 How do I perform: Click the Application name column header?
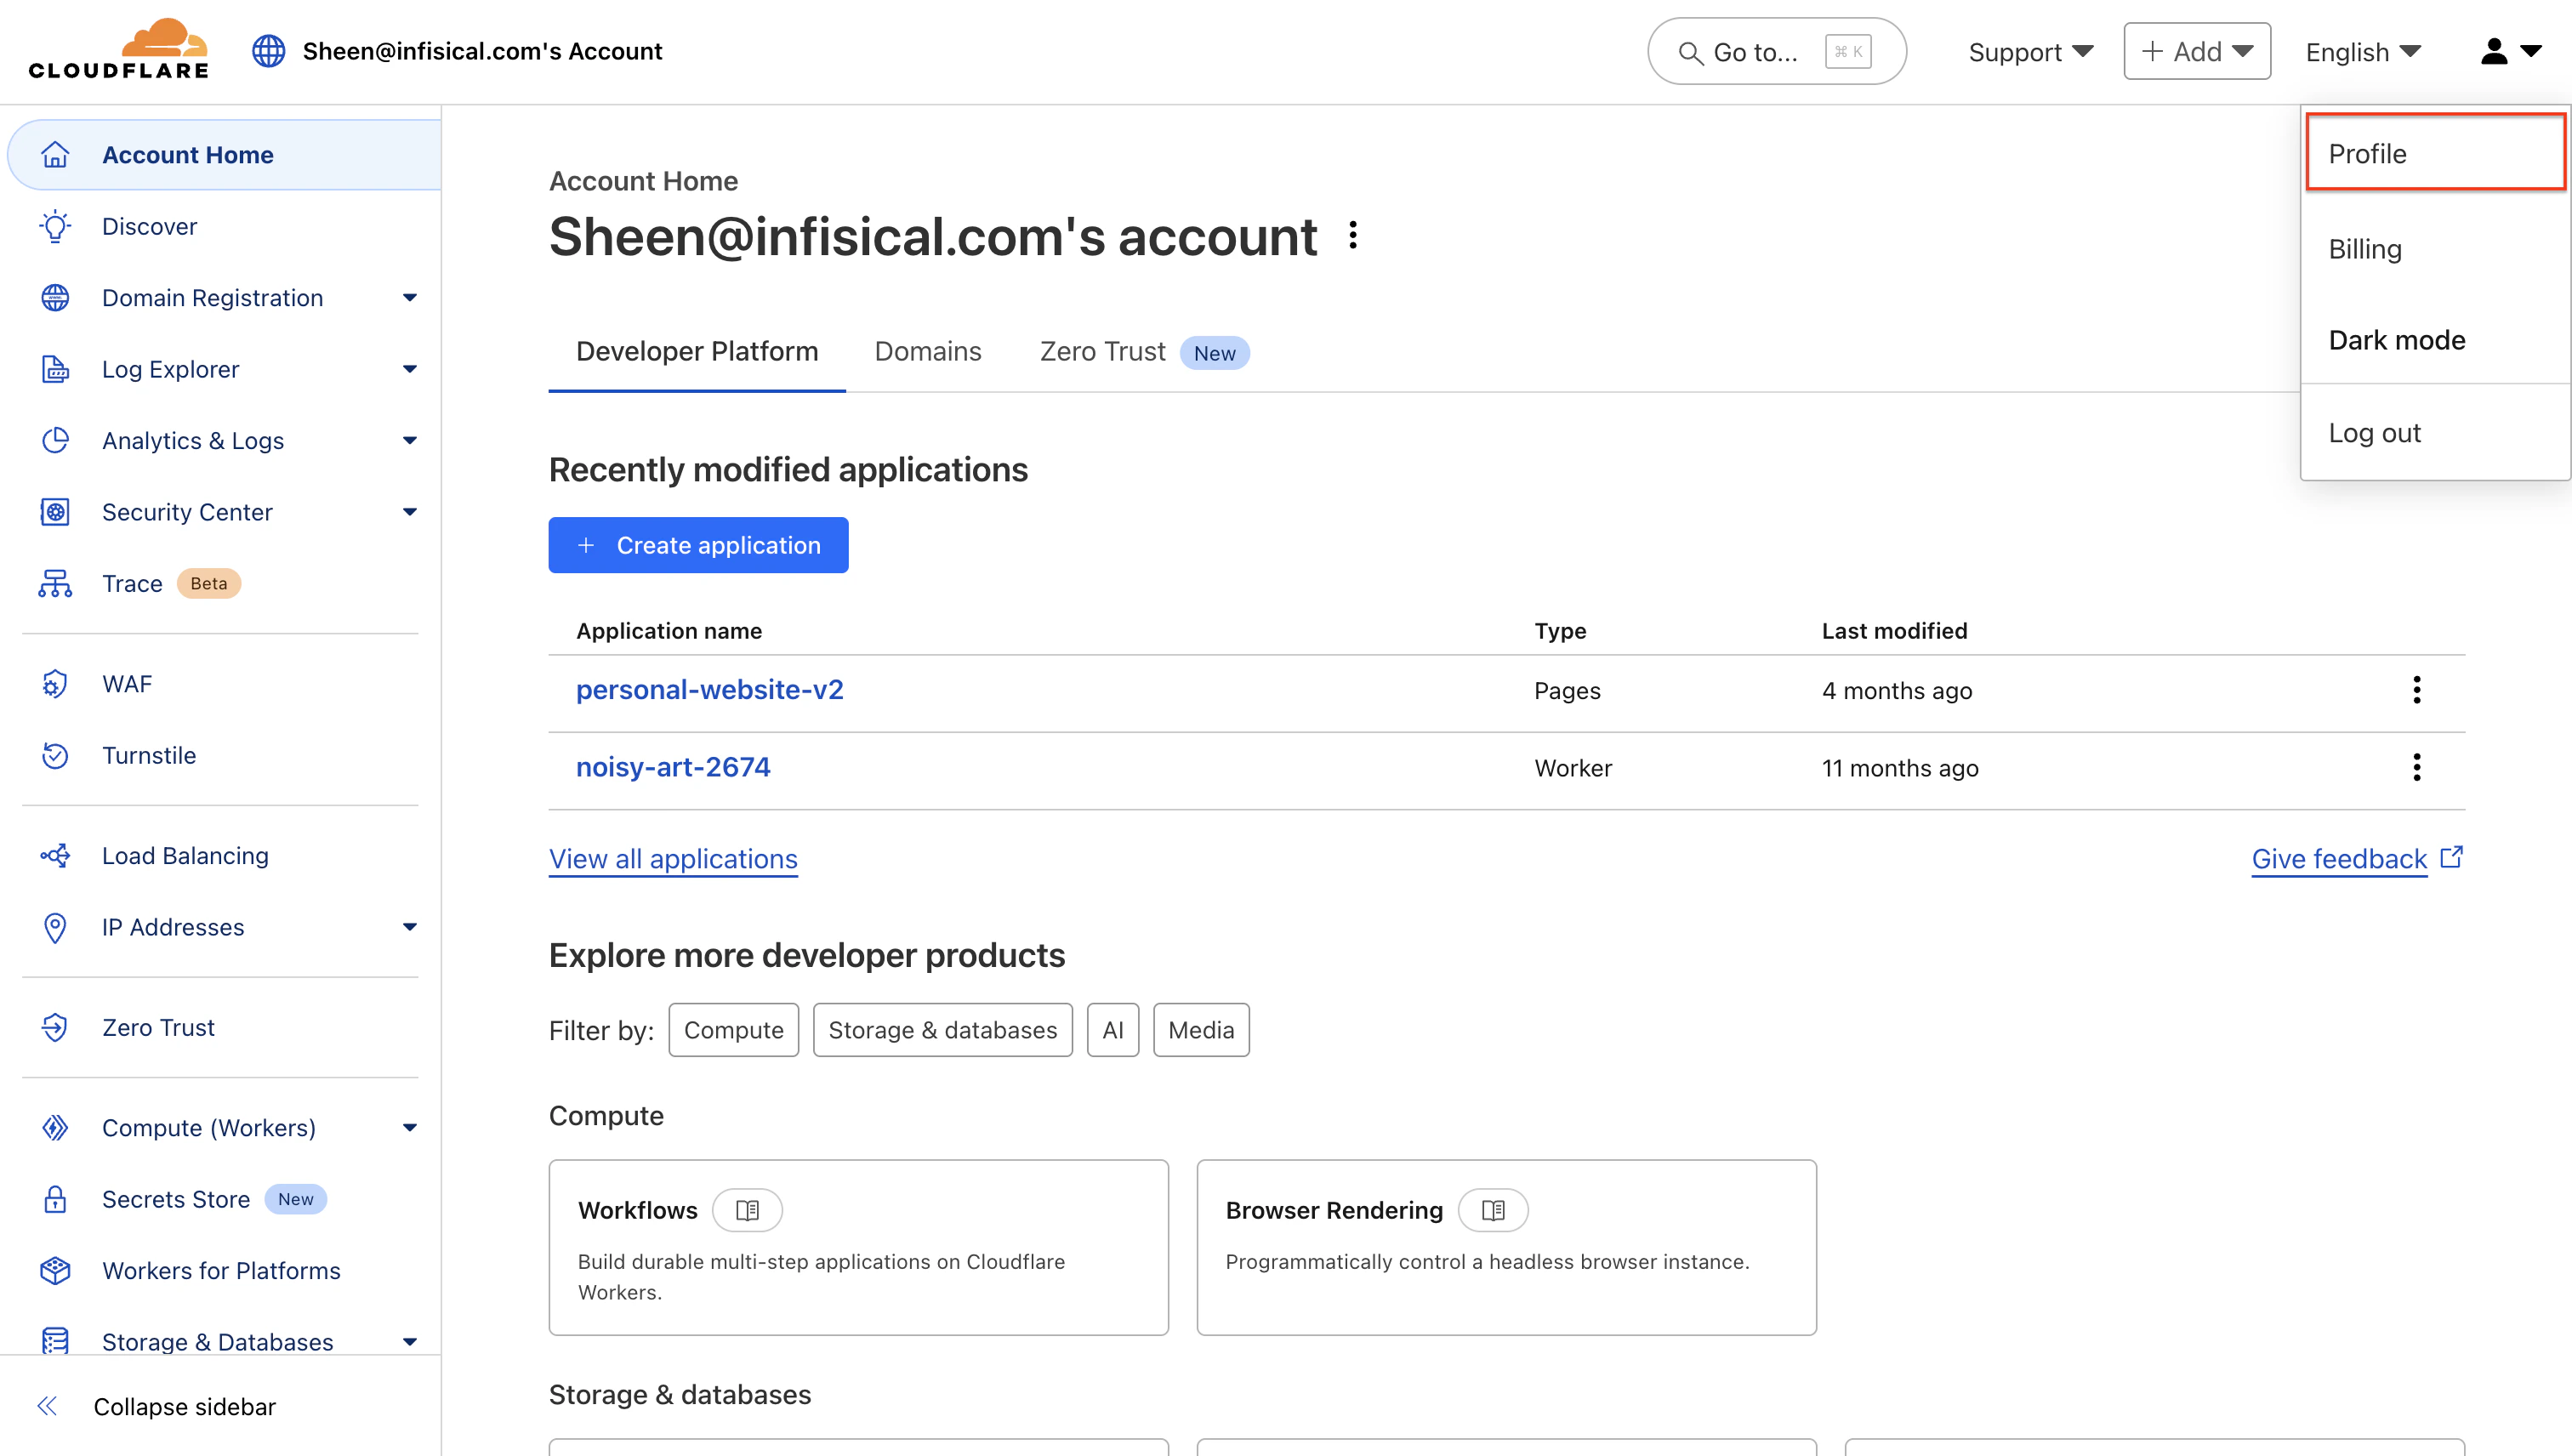669,631
